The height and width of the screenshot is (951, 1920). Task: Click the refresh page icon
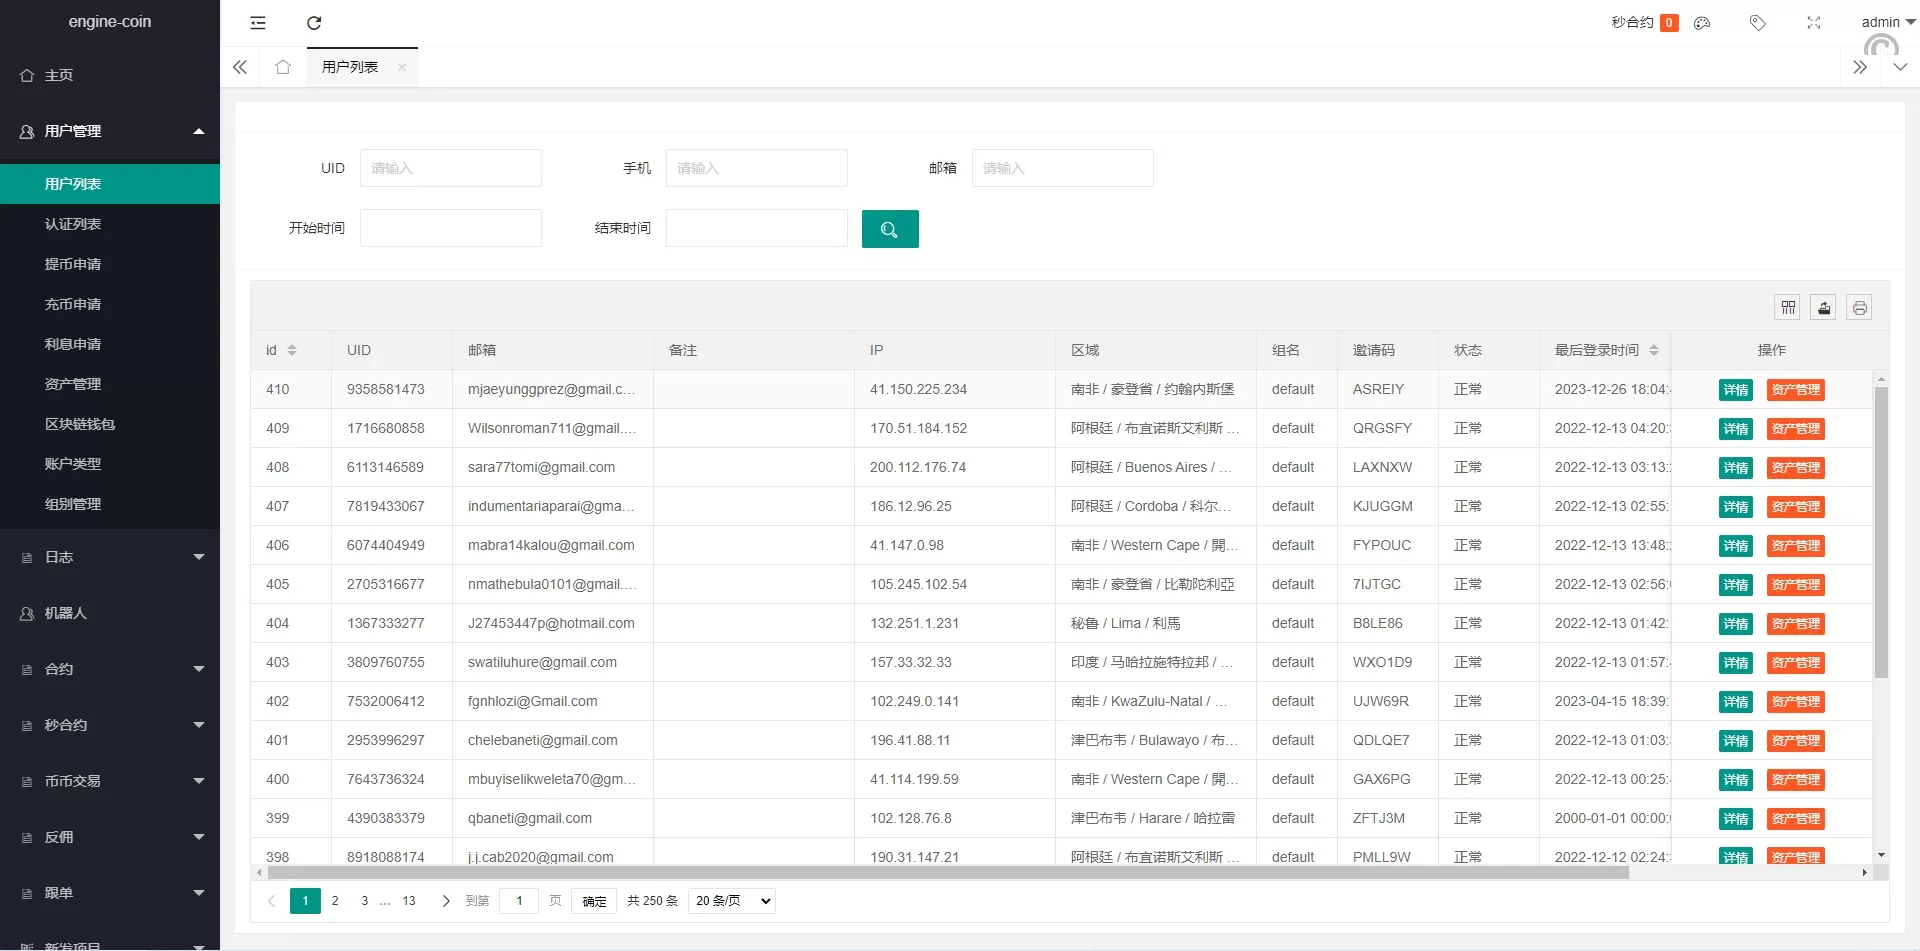click(x=314, y=23)
